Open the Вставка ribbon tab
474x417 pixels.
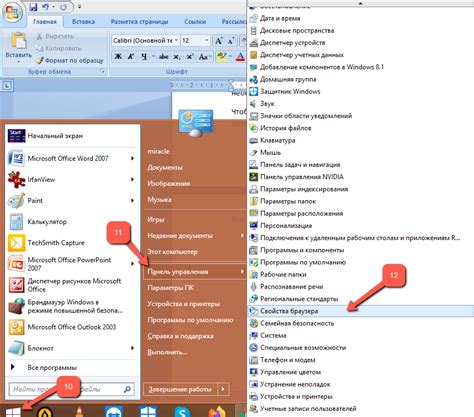click(83, 22)
